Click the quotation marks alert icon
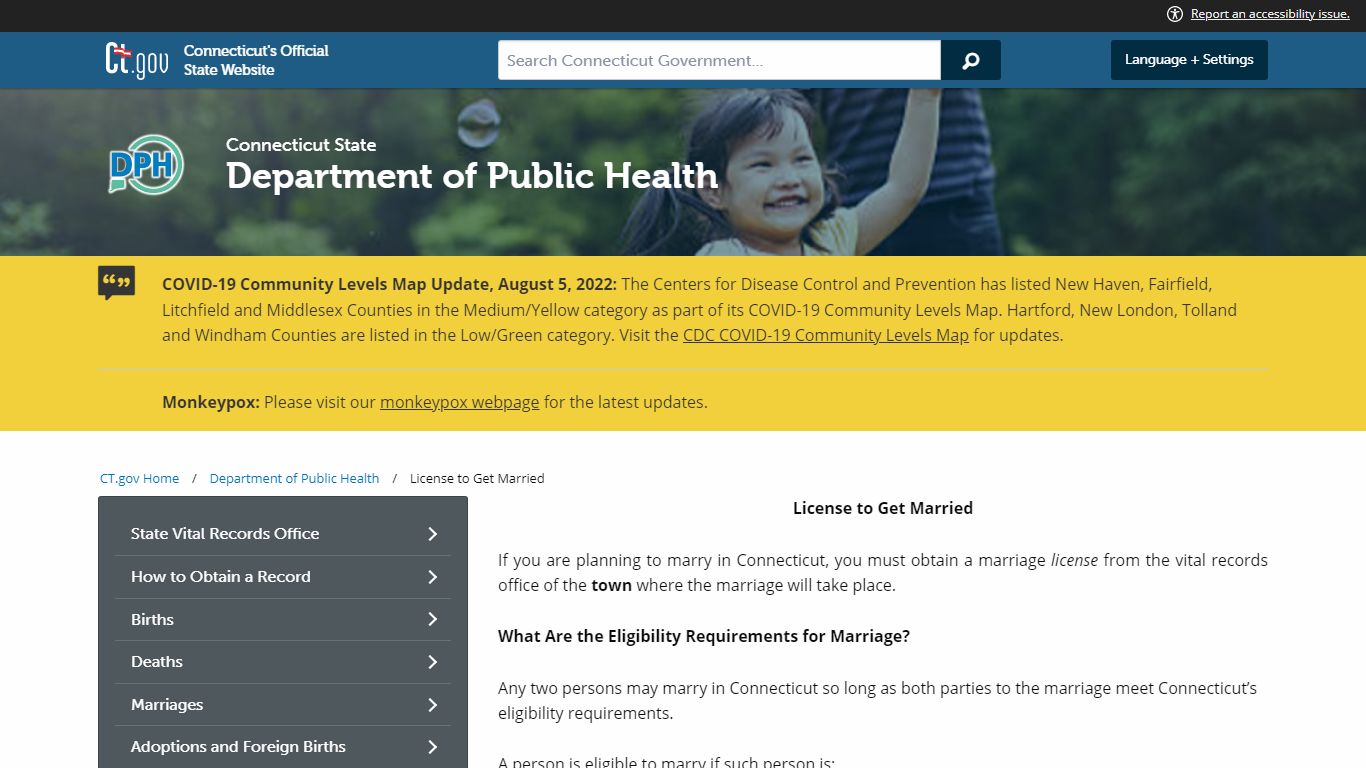The image size is (1366, 768). point(117,283)
